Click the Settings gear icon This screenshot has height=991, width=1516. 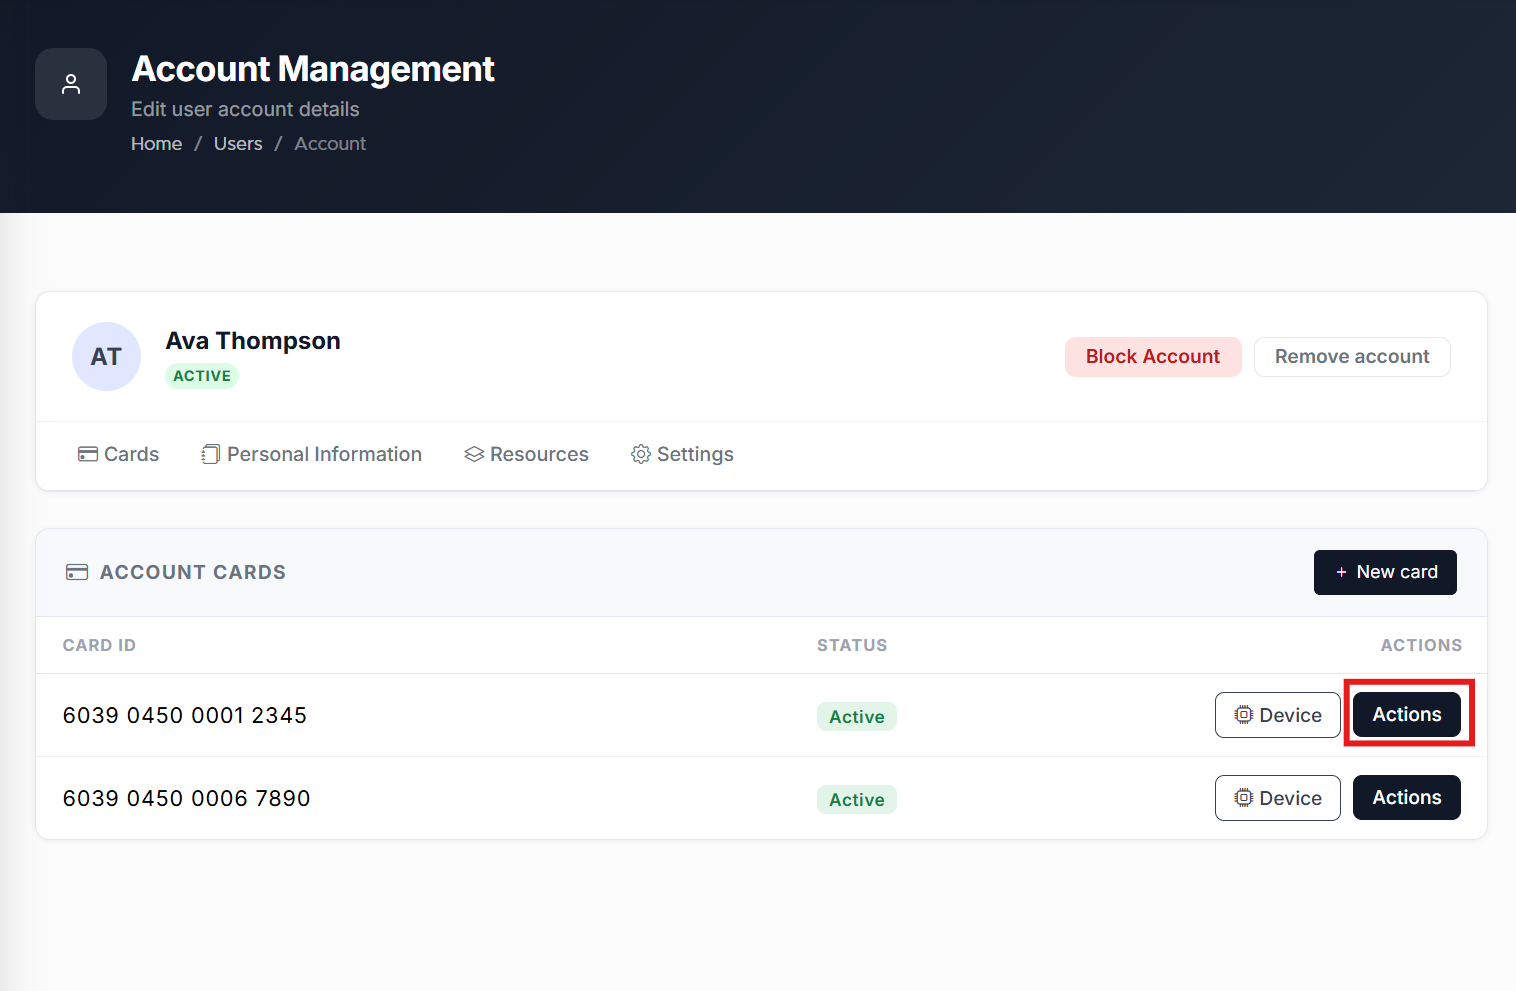point(641,454)
